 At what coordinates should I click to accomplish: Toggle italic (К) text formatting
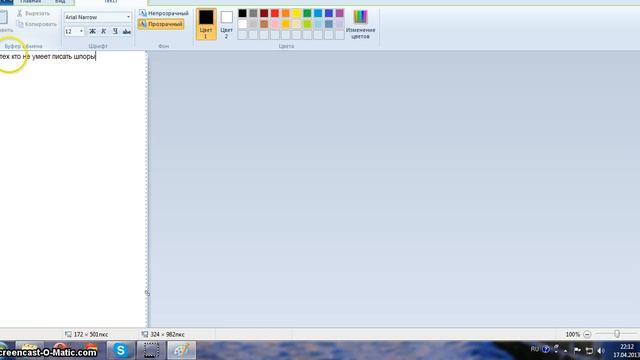(104, 31)
